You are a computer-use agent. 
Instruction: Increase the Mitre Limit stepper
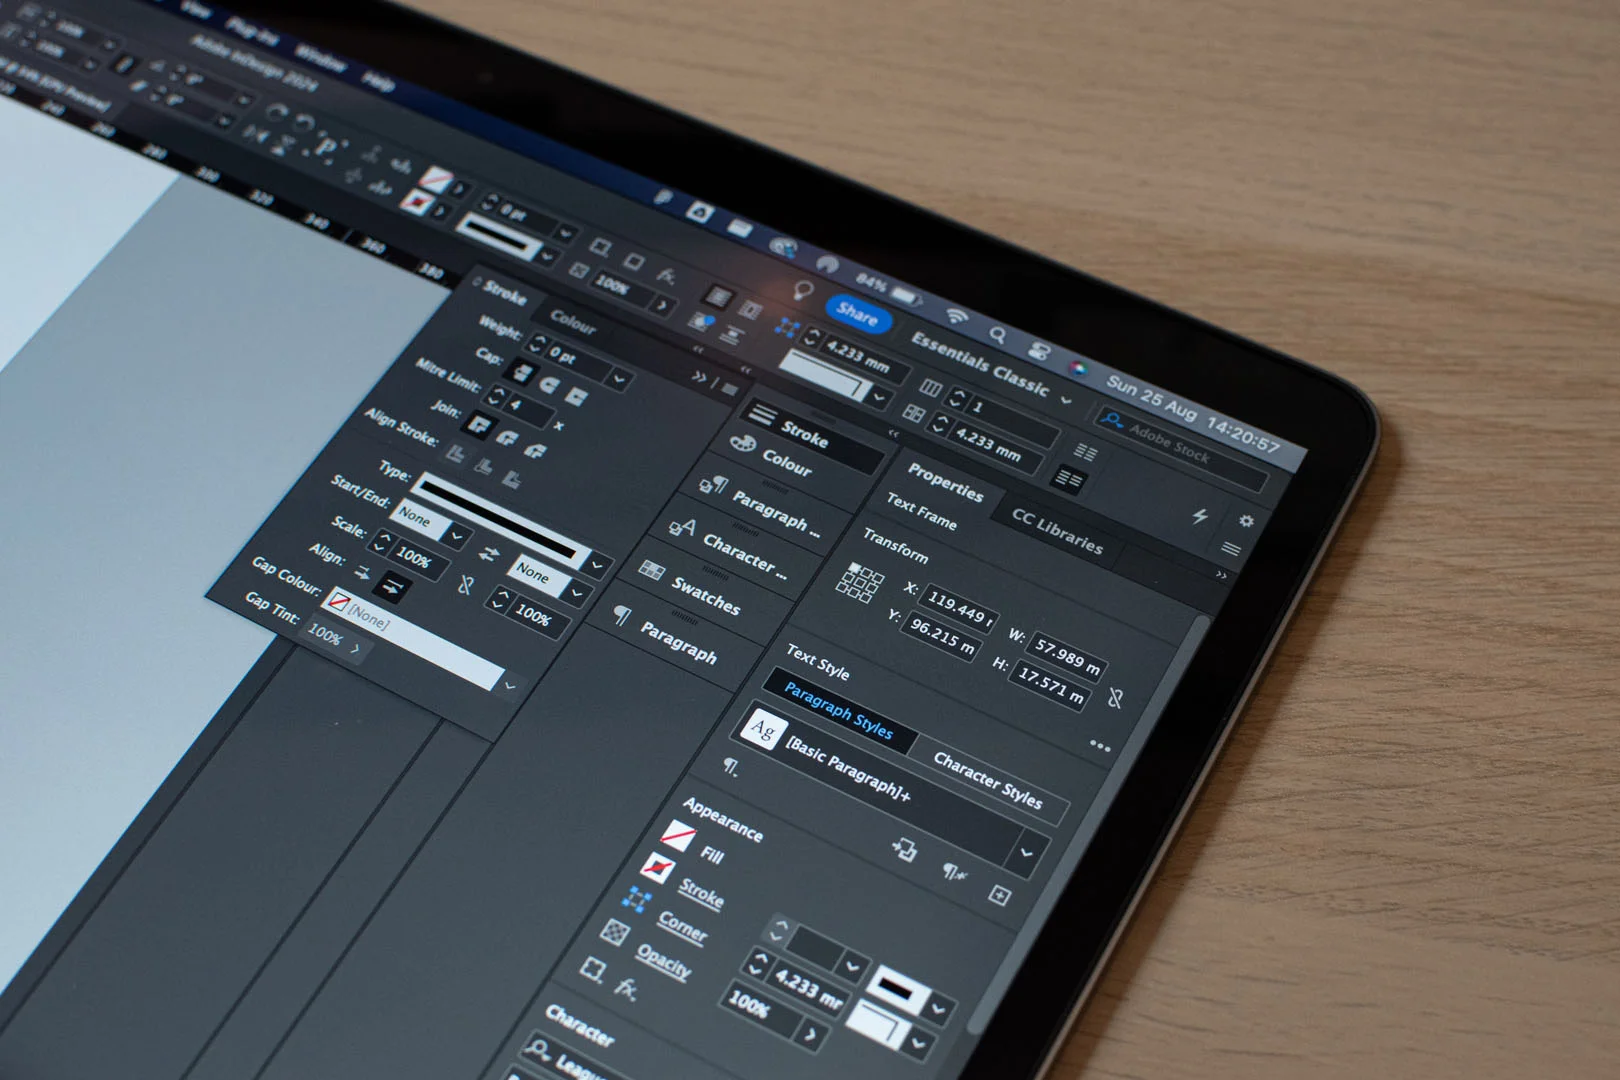pyautogui.click(x=497, y=392)
